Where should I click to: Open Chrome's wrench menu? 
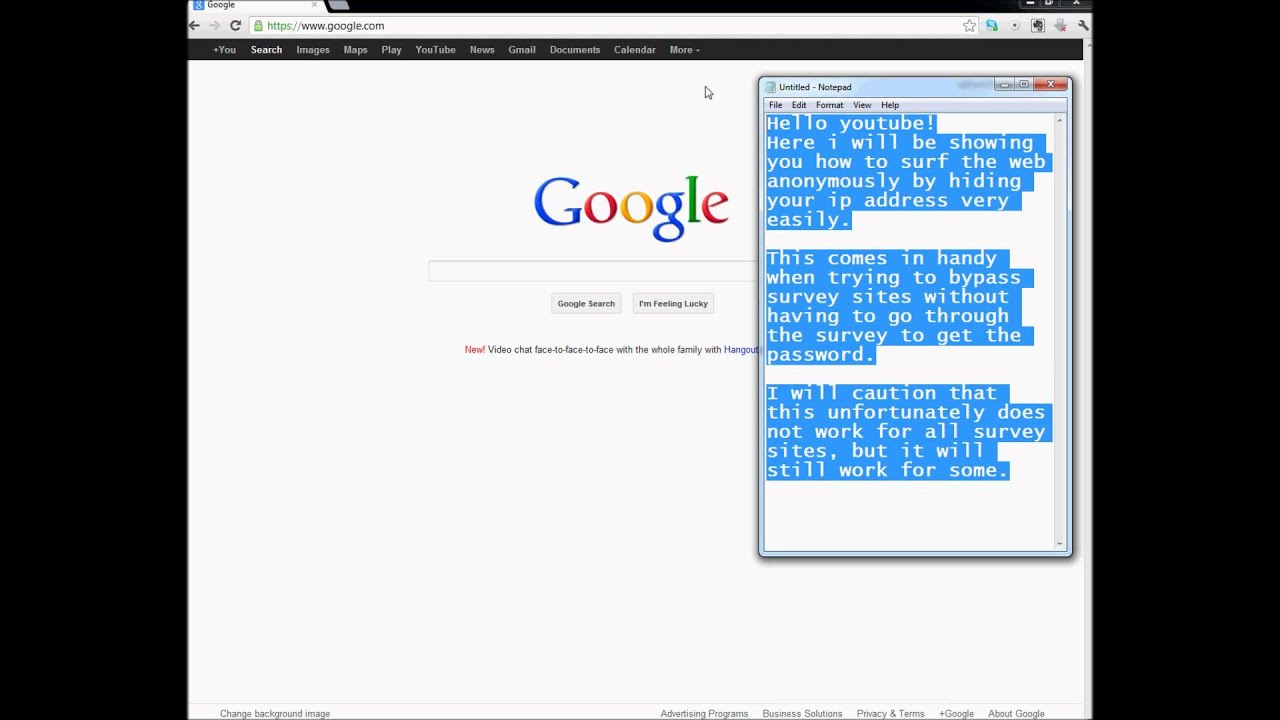coord(1083,26)
